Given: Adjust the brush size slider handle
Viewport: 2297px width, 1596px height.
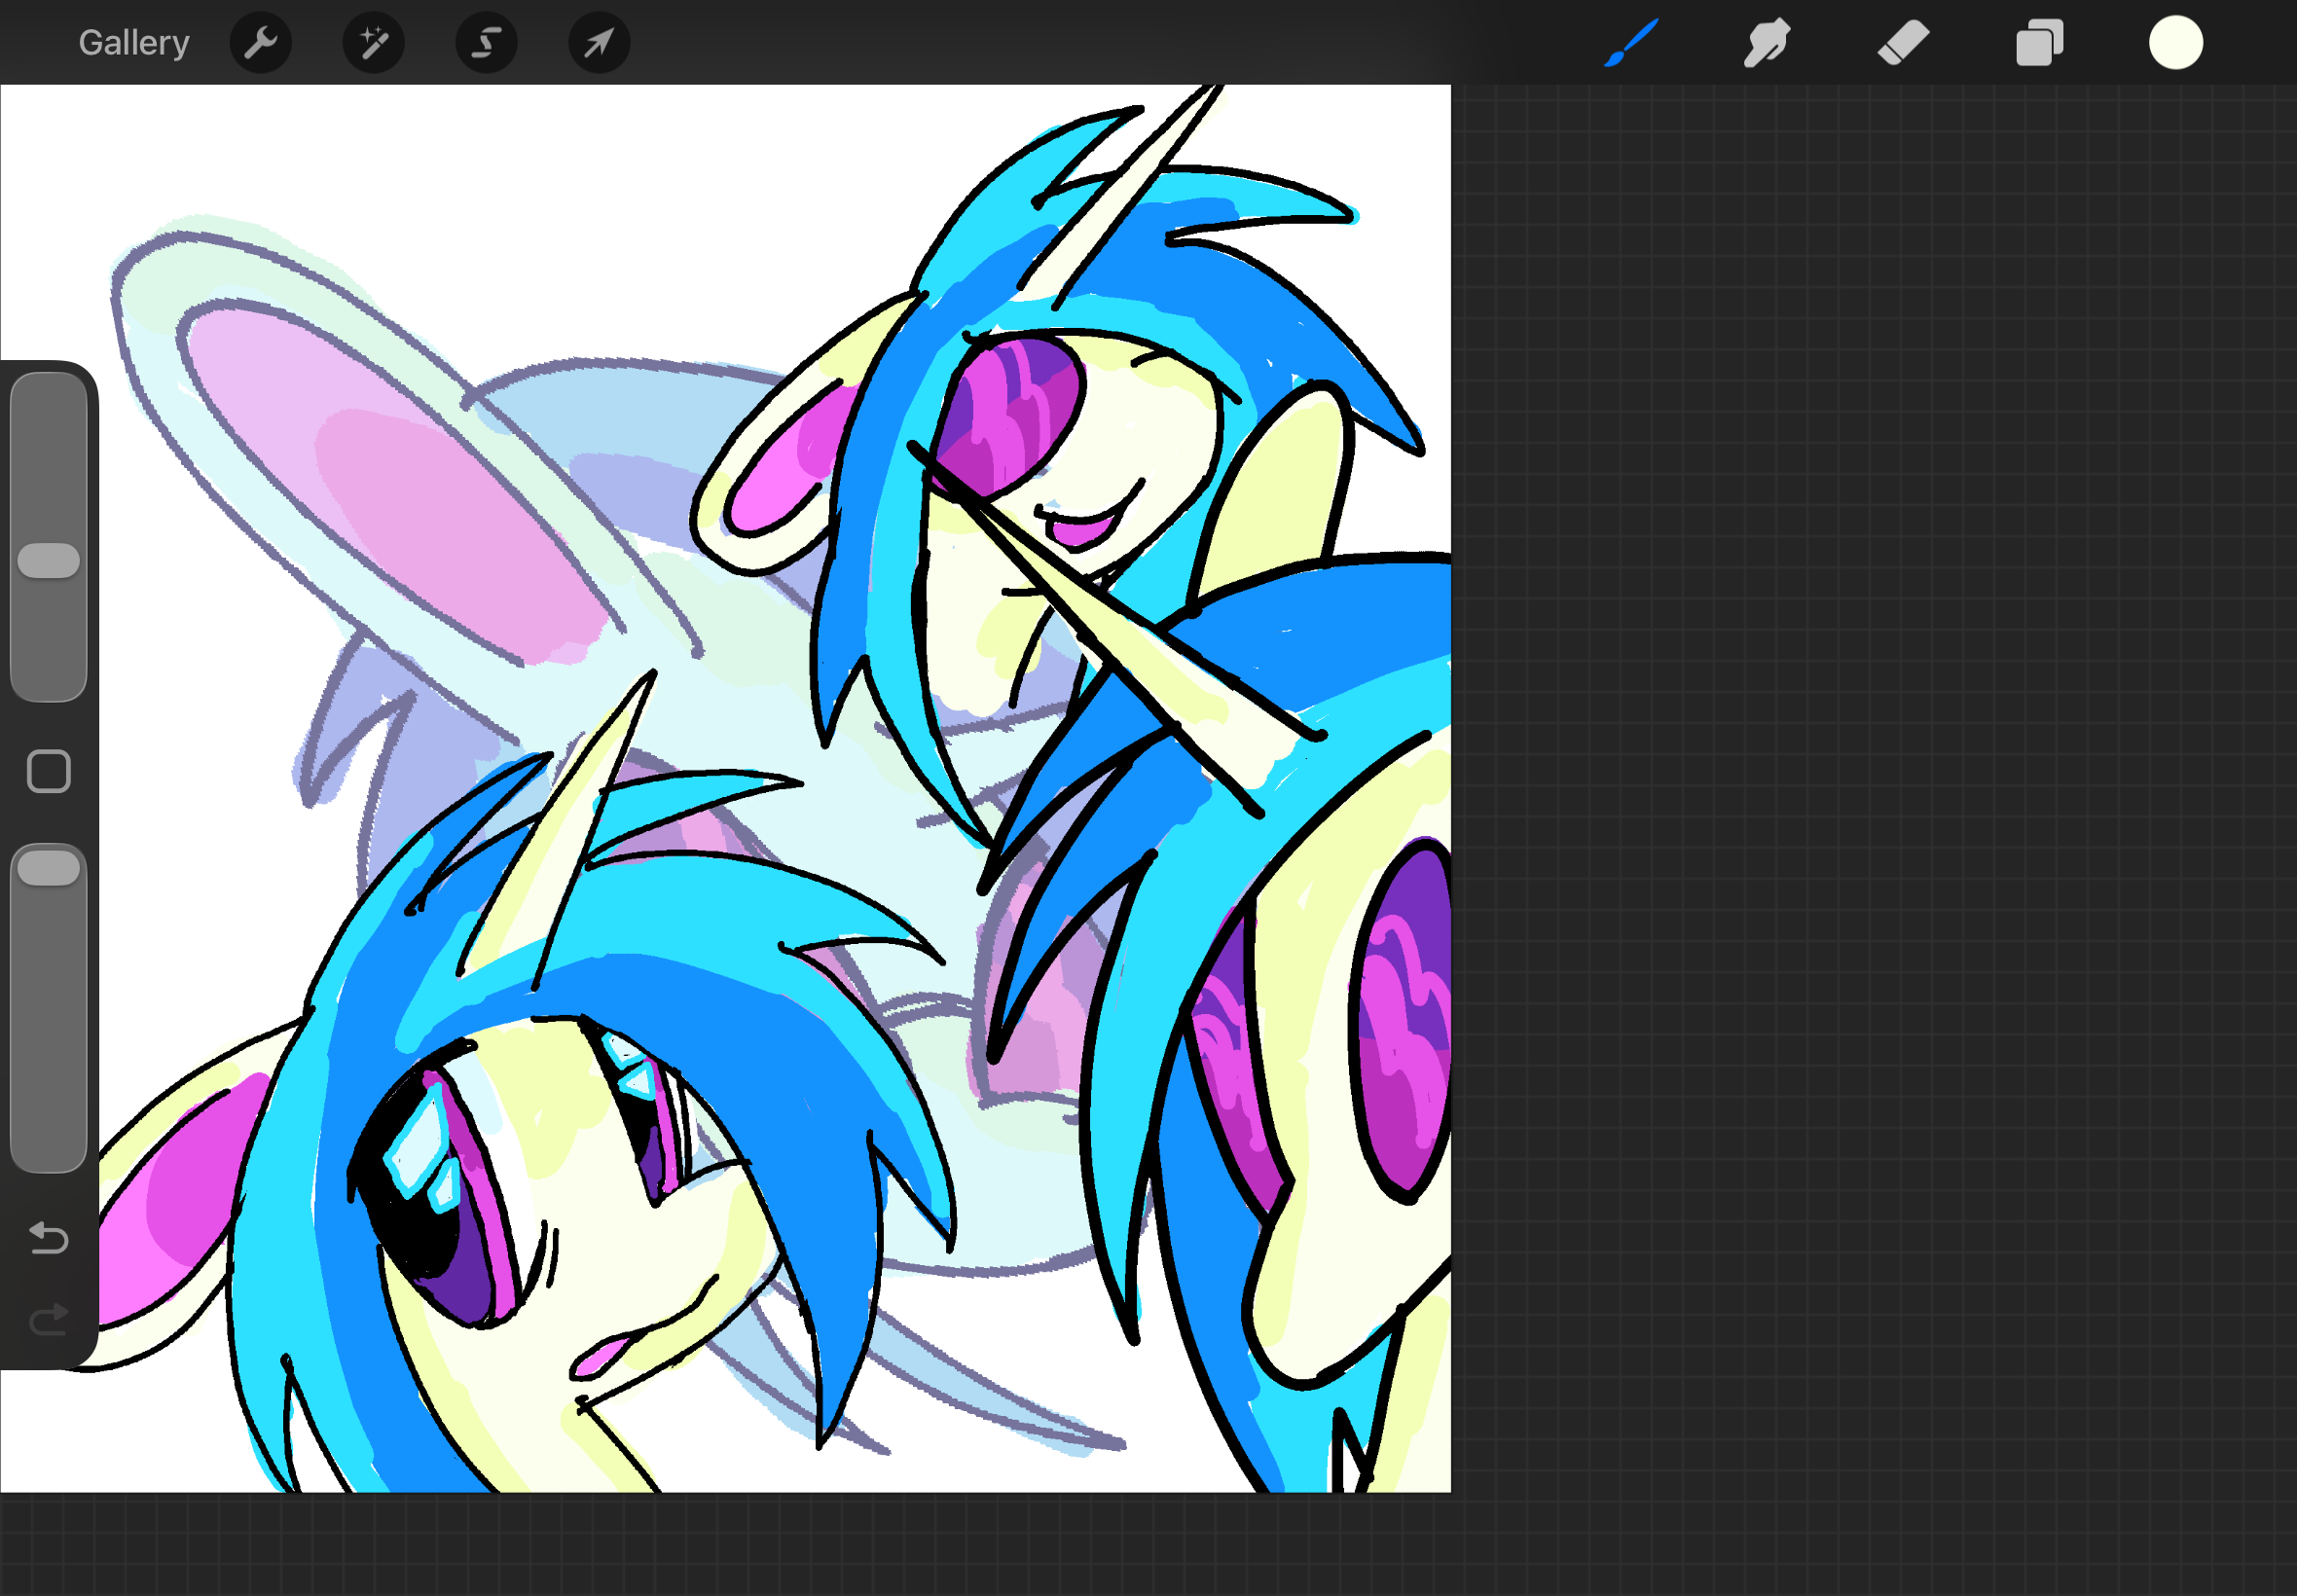Looking at the screenshot, I should (x=49, y=561).
